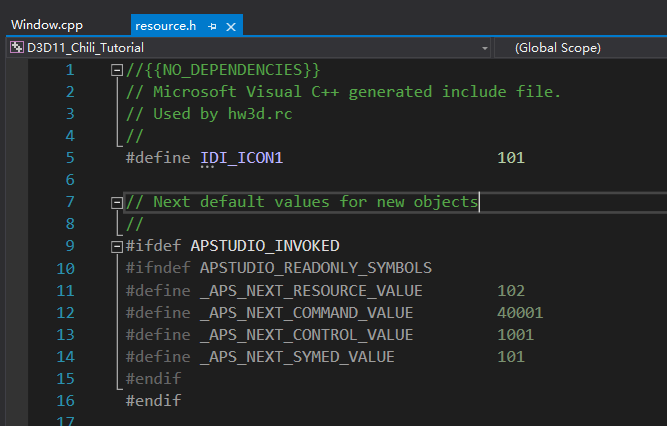Click 'Used by hw3d.rc' comment

click(x=222, y=114)
